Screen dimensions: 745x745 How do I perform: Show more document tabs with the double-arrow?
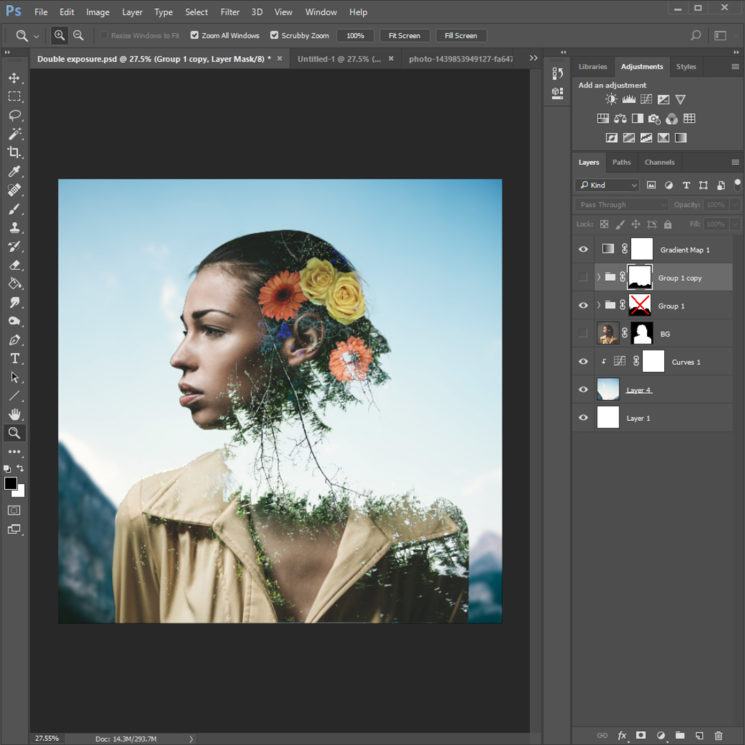534,58
